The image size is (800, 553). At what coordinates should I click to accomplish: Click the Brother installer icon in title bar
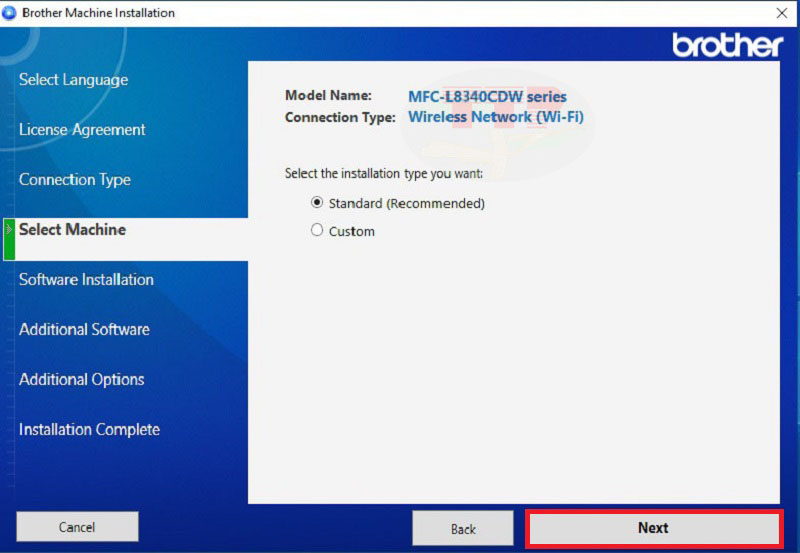[10, 13]
